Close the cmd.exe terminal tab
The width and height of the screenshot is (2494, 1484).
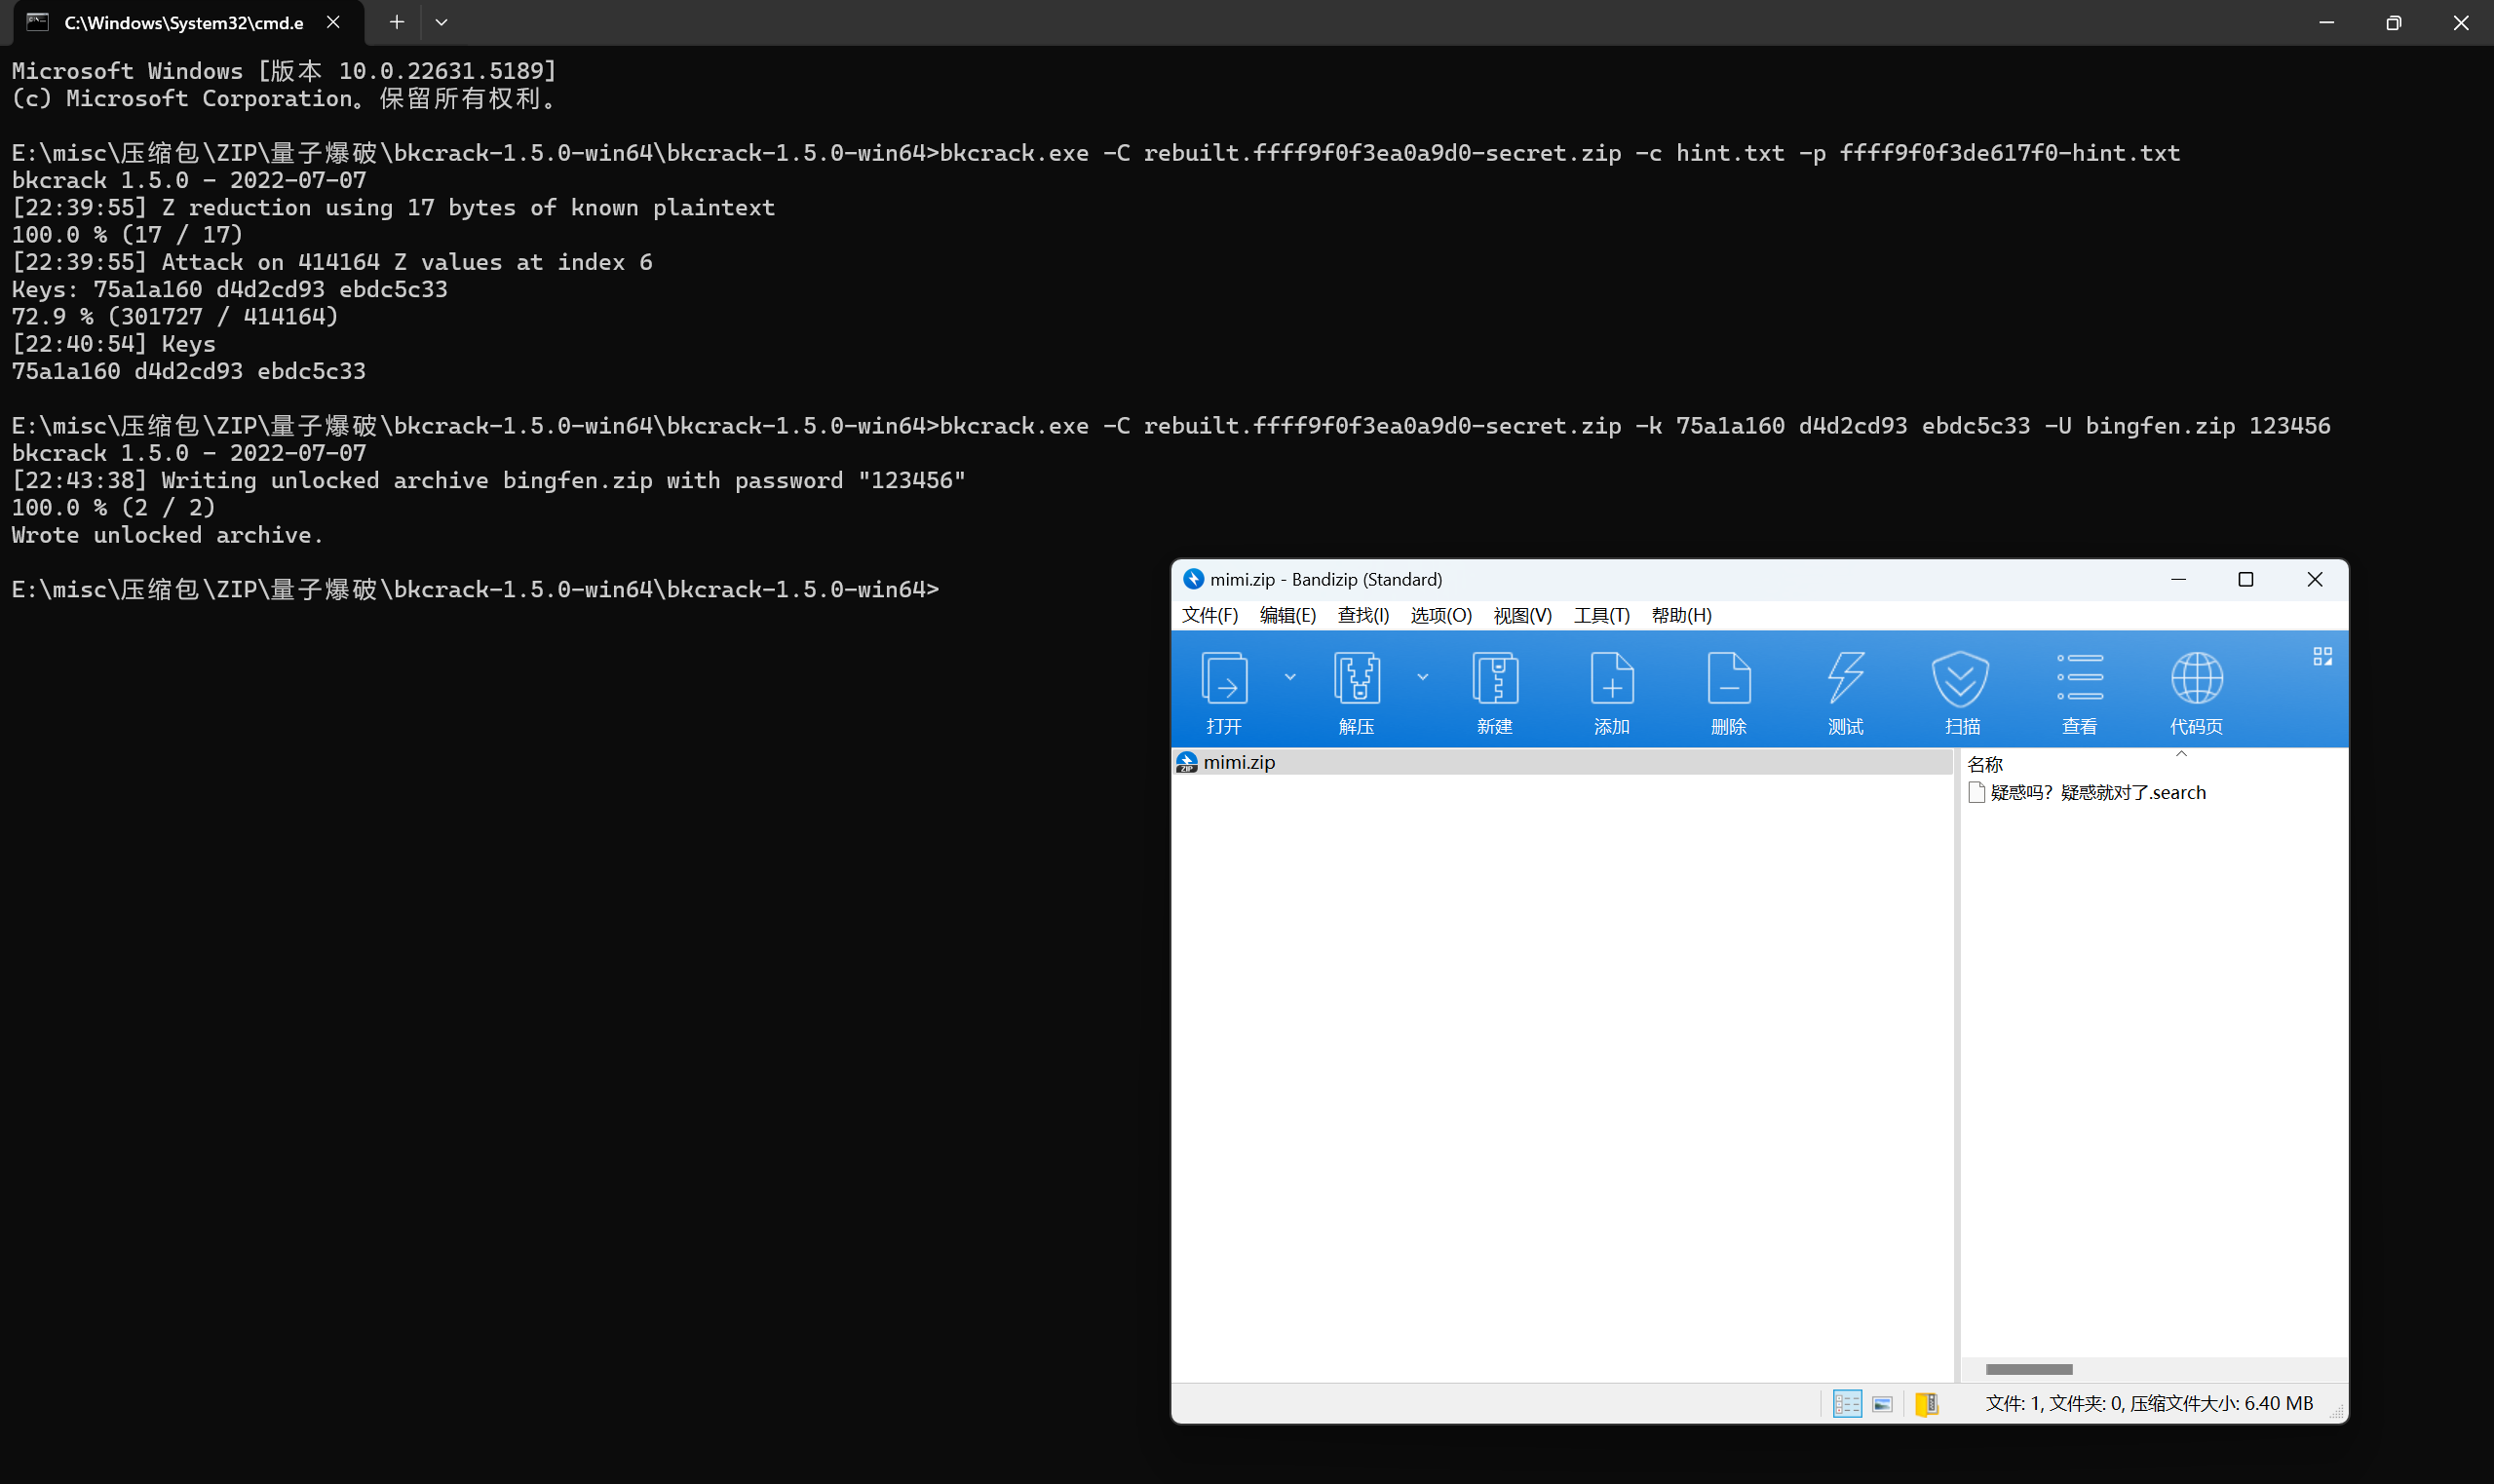(333, 22)
